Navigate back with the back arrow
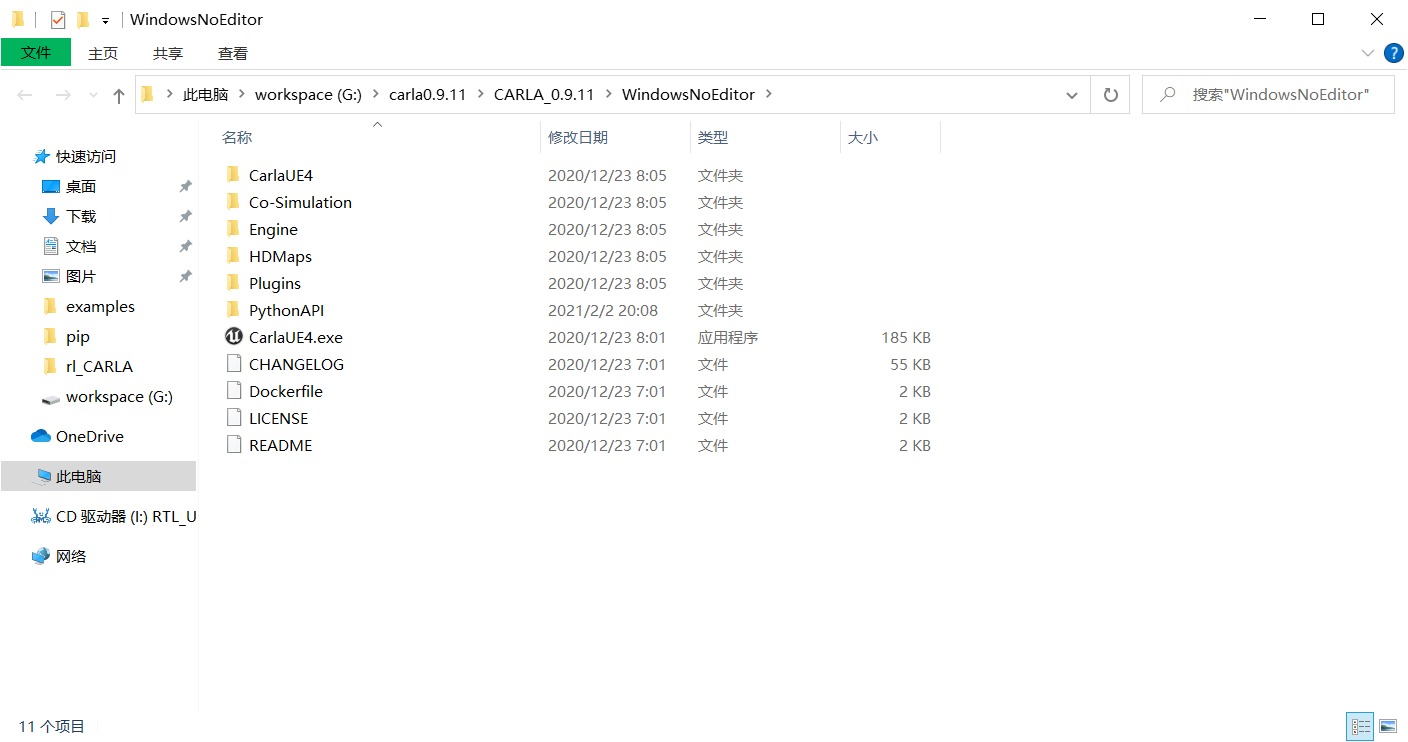This screenshot has width=1408, height=742. [x=26, y=95]
